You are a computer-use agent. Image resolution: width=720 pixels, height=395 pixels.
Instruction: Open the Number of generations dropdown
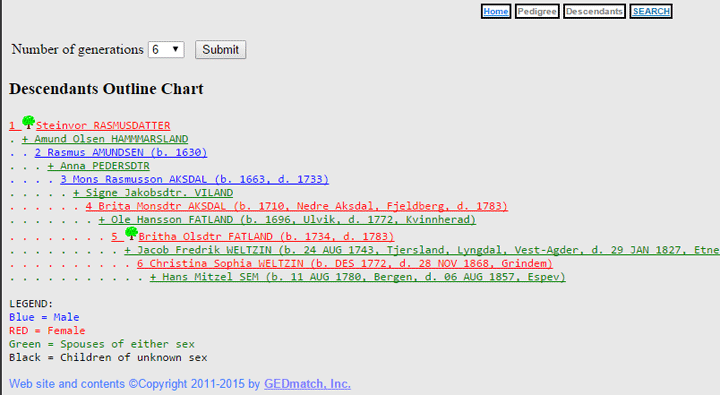166,50
